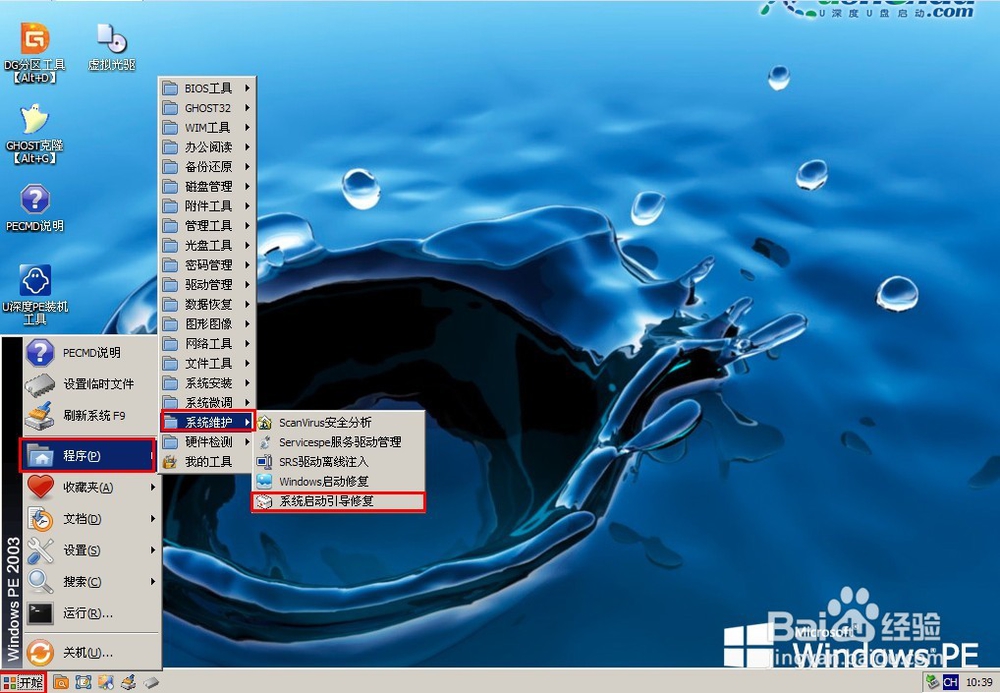Screen dimensions: 1000x693
Task: Open 程序(P) in start menu
Action: (x=87, y=455)
